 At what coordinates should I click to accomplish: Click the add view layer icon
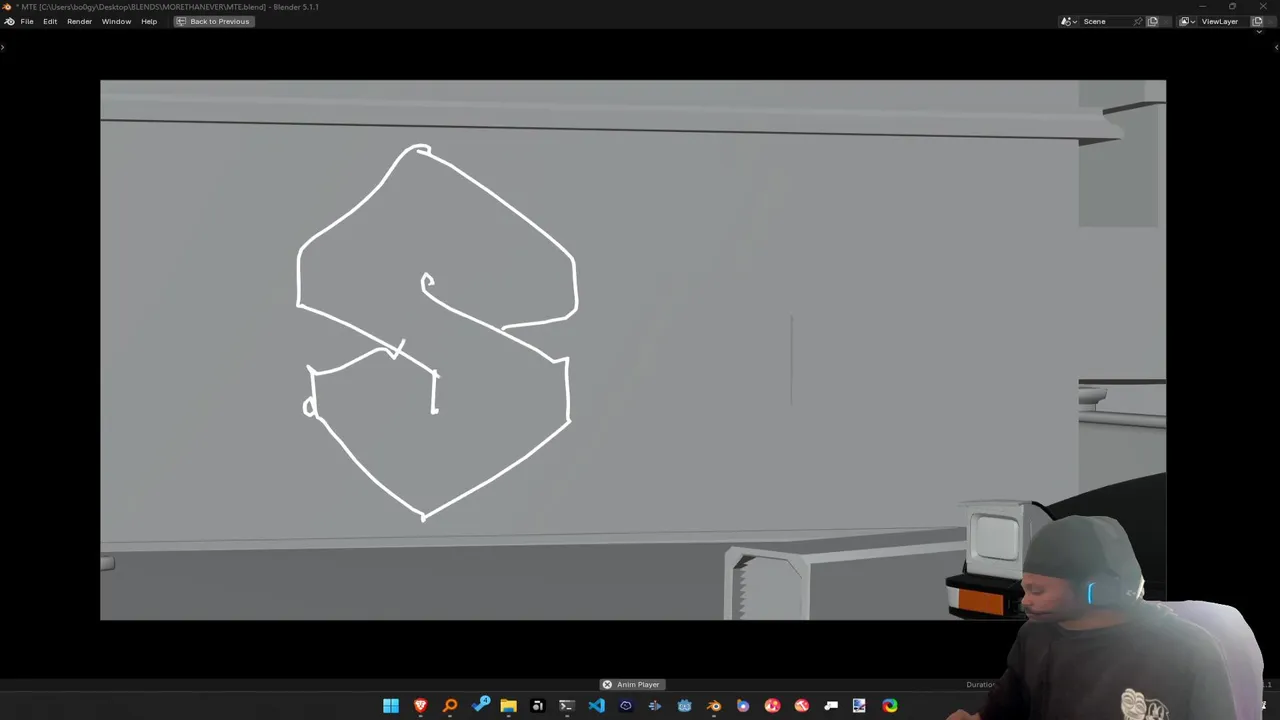pos(1258,21)
